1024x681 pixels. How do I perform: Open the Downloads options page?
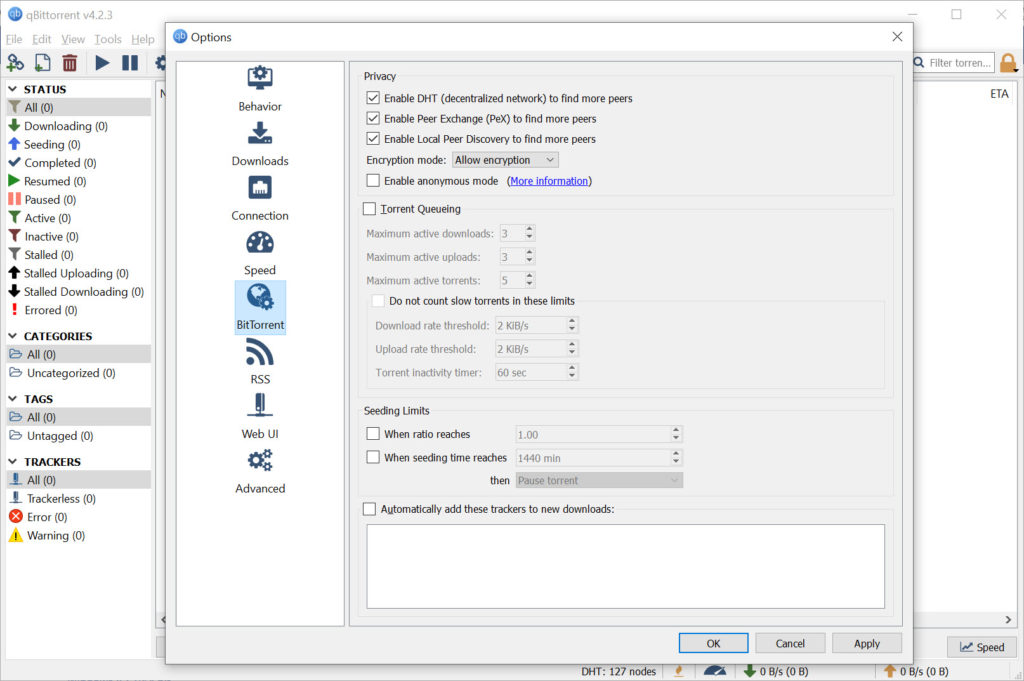(x=260, y=144)
